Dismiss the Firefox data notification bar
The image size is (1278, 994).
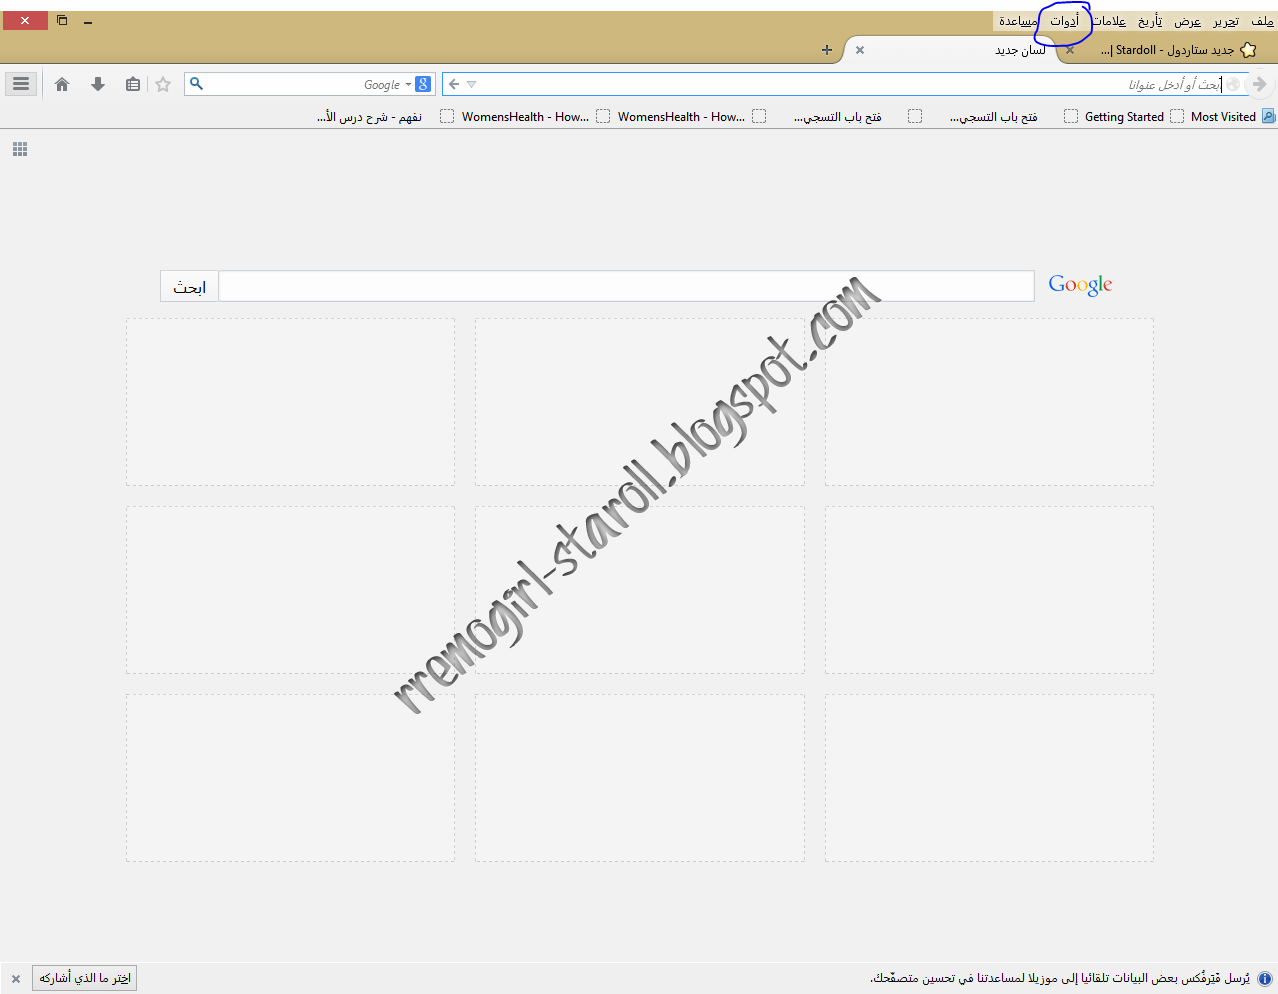16,978
